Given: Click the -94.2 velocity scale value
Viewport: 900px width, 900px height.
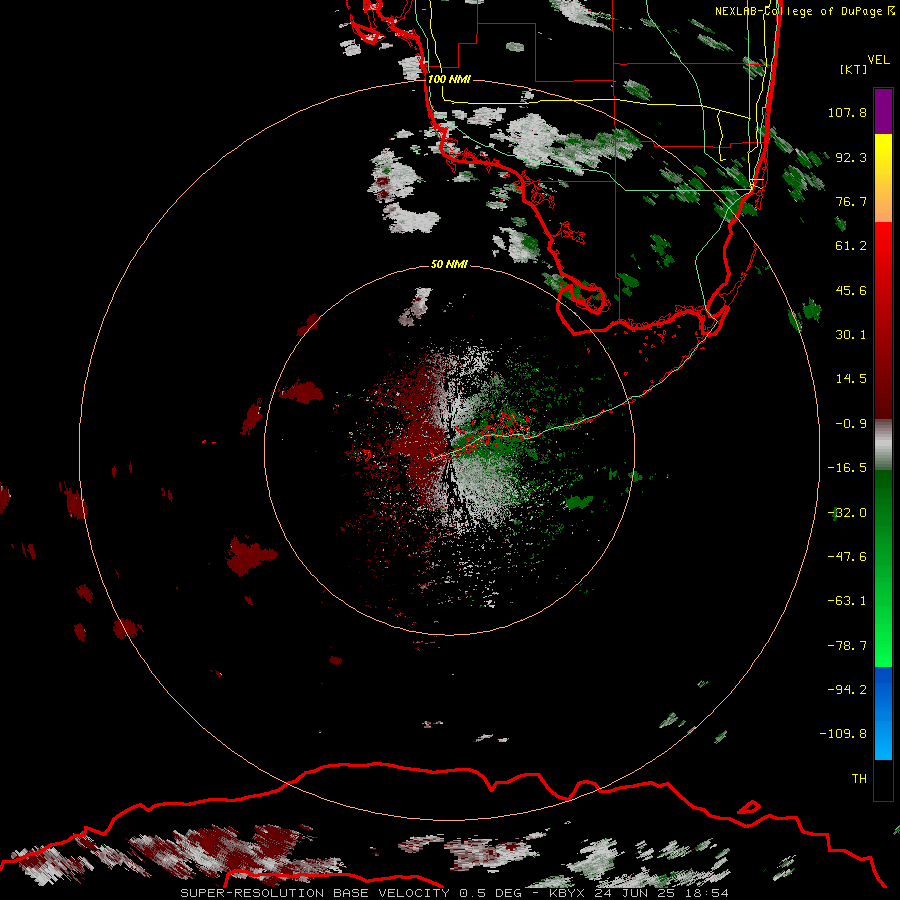Looking at the screenshot, I should point(847,689).
